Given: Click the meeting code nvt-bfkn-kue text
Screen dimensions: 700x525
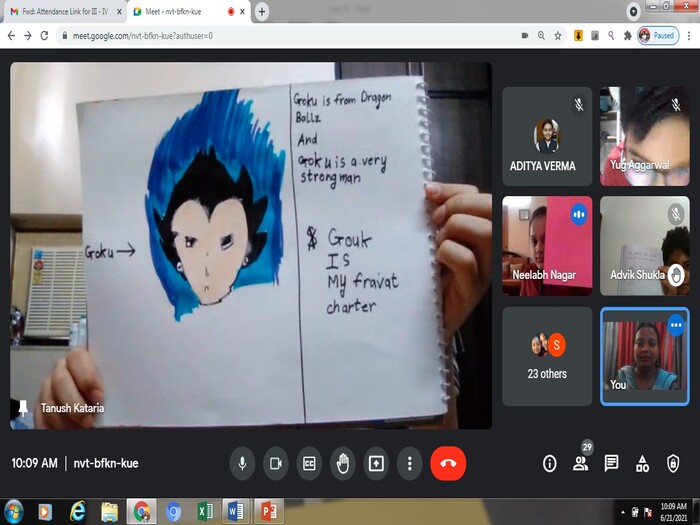Looking at the screenshot, I should [106, 463].
